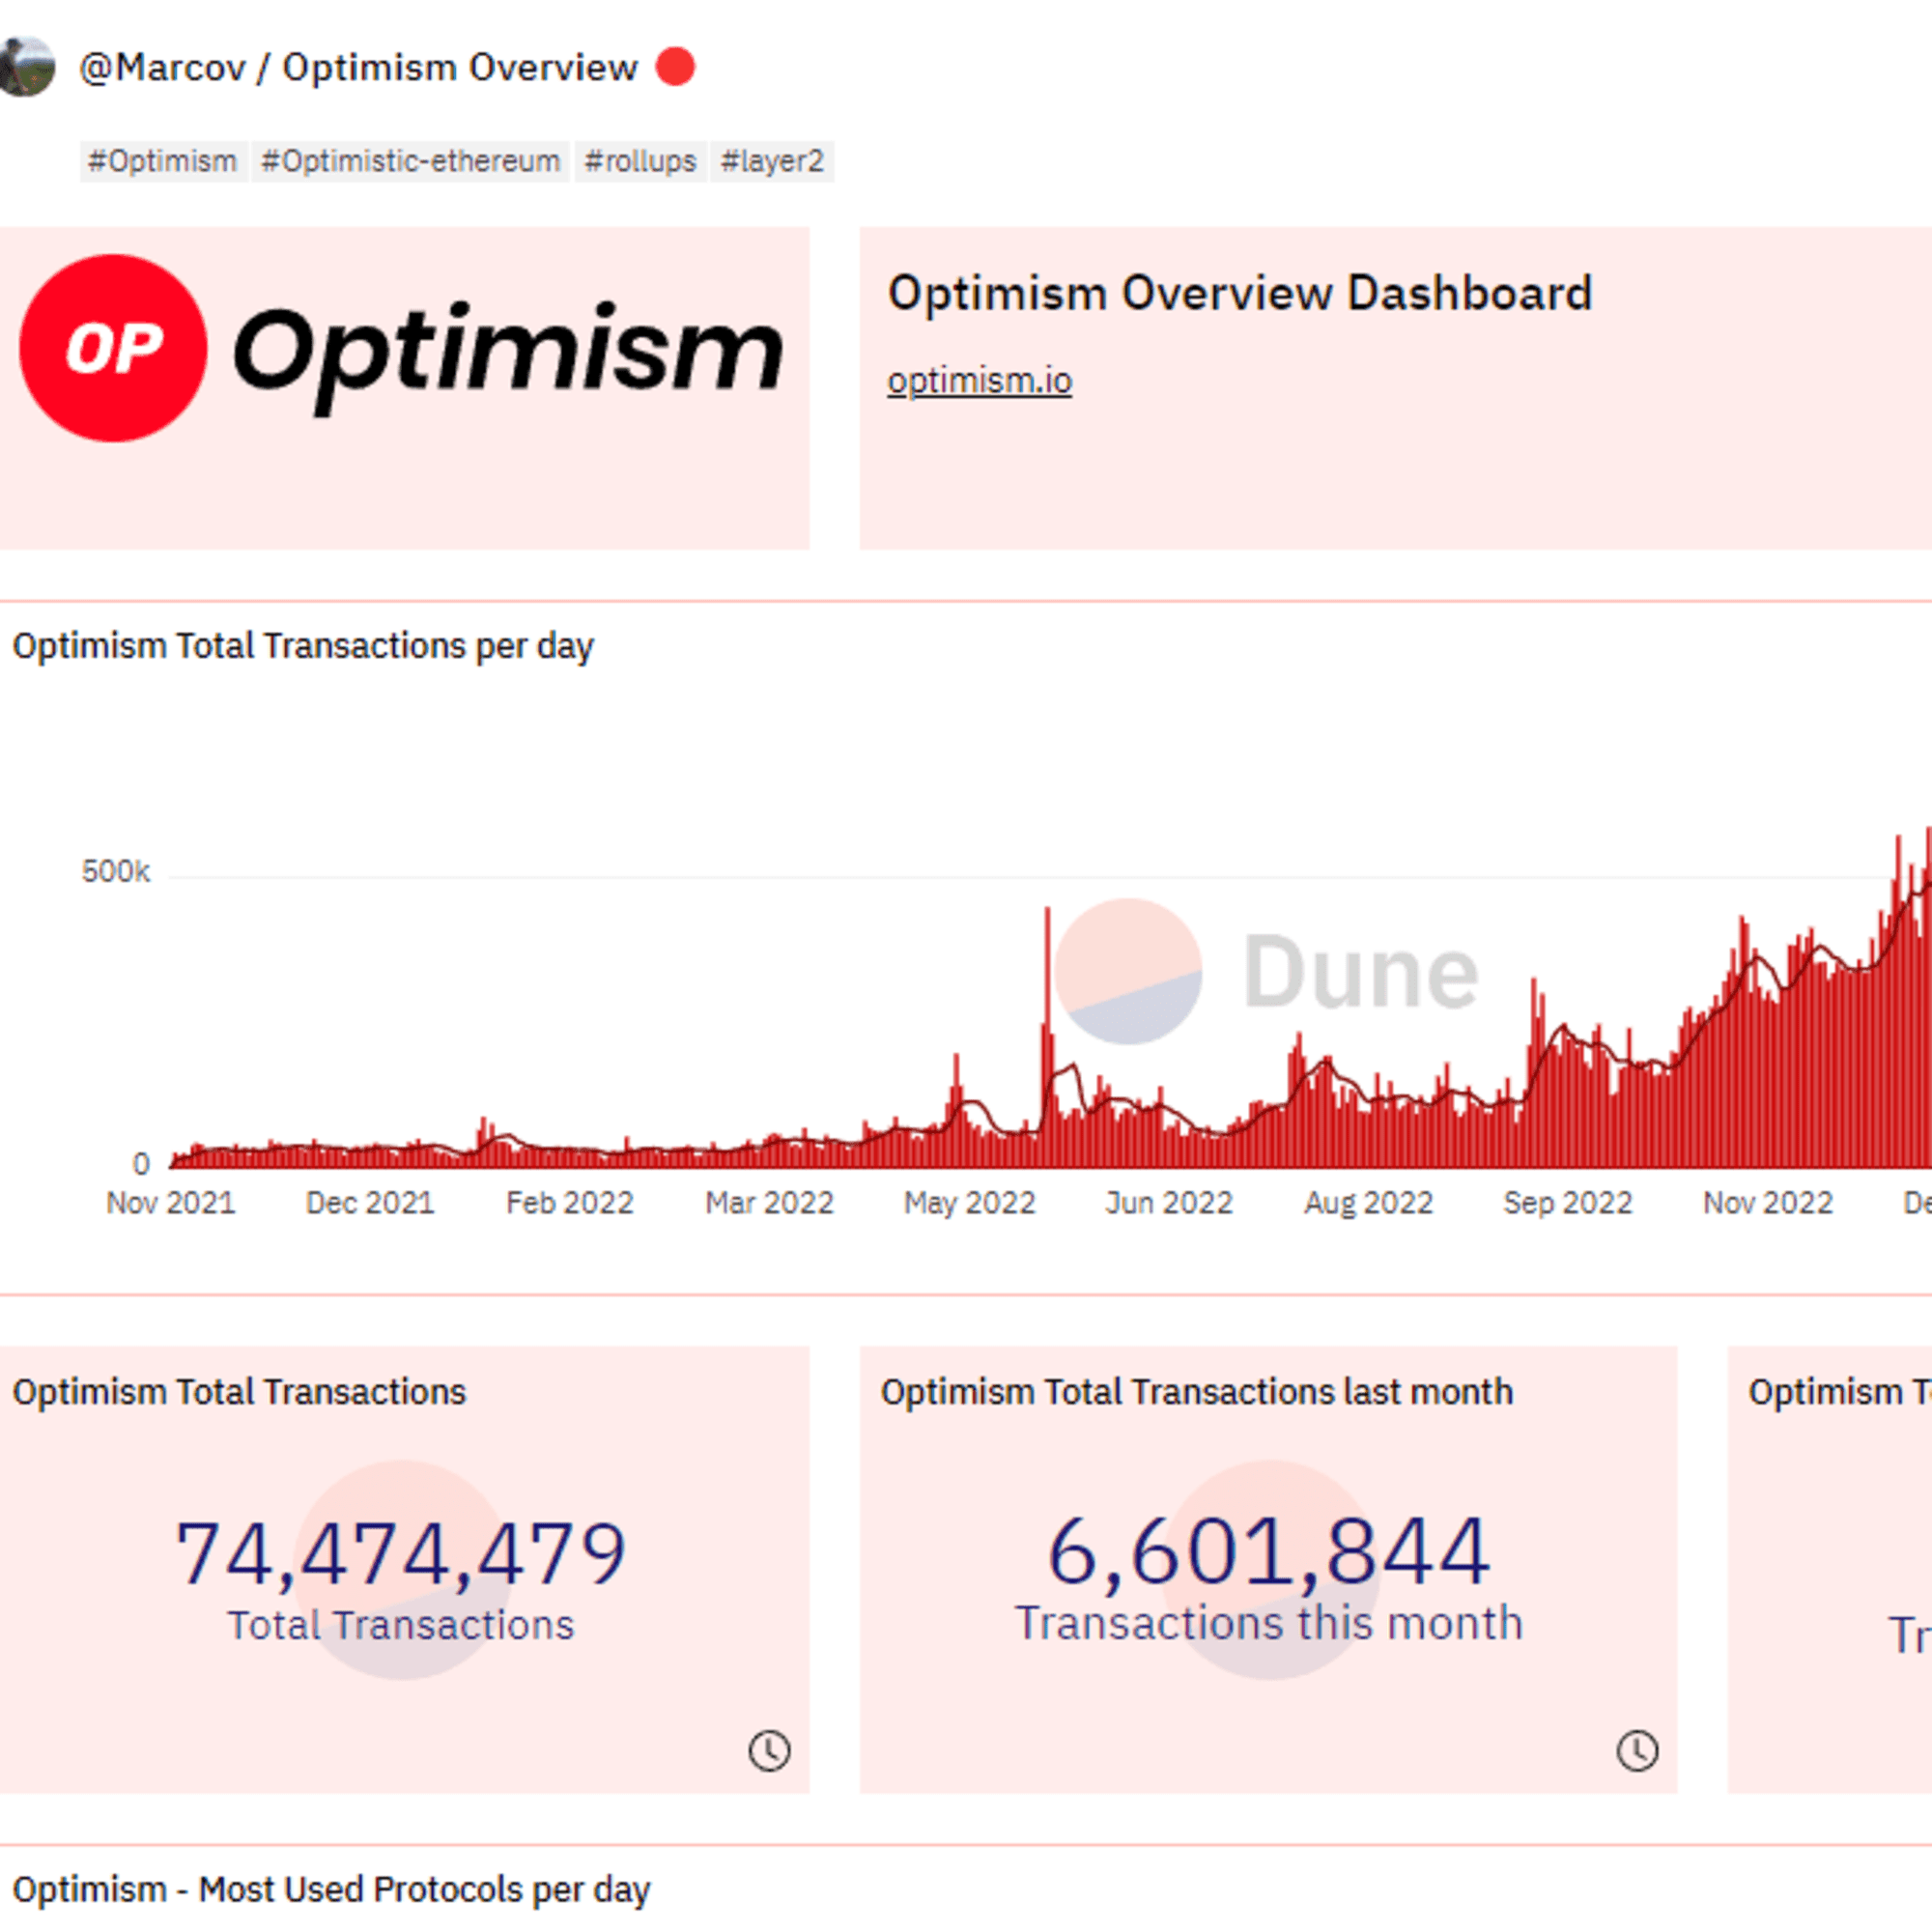
Task: Click the May 2022 x-axis label
Action: [970, 1203]
